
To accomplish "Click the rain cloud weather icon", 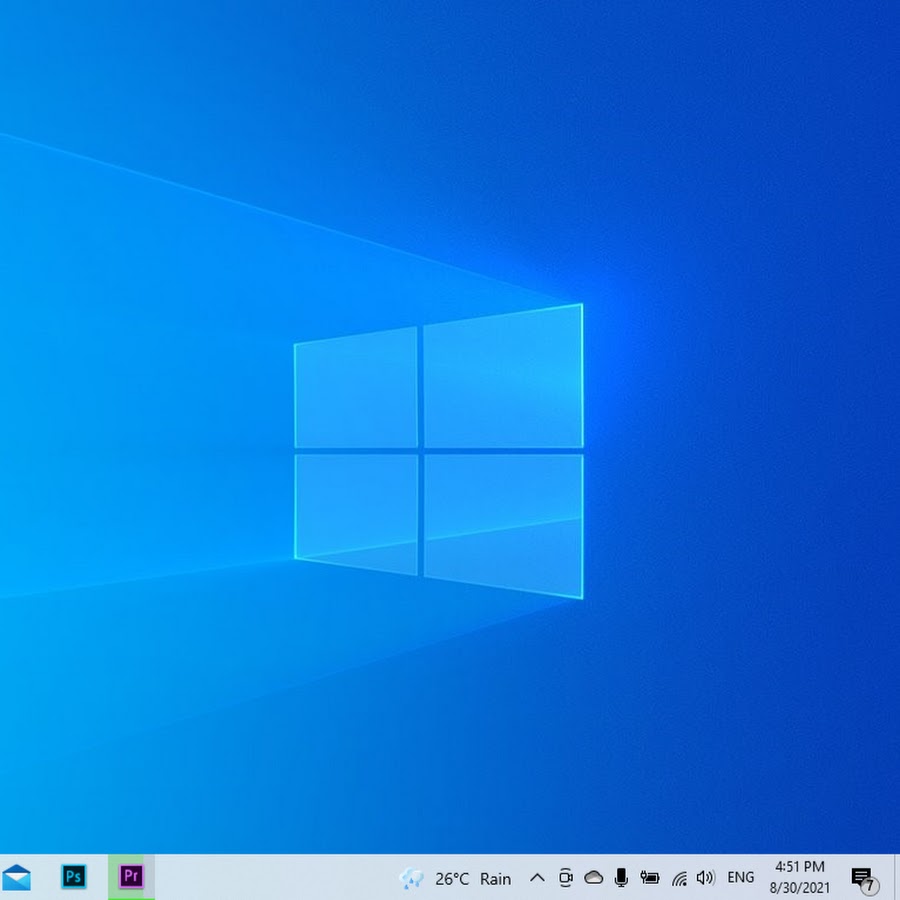I will [412, 879].
